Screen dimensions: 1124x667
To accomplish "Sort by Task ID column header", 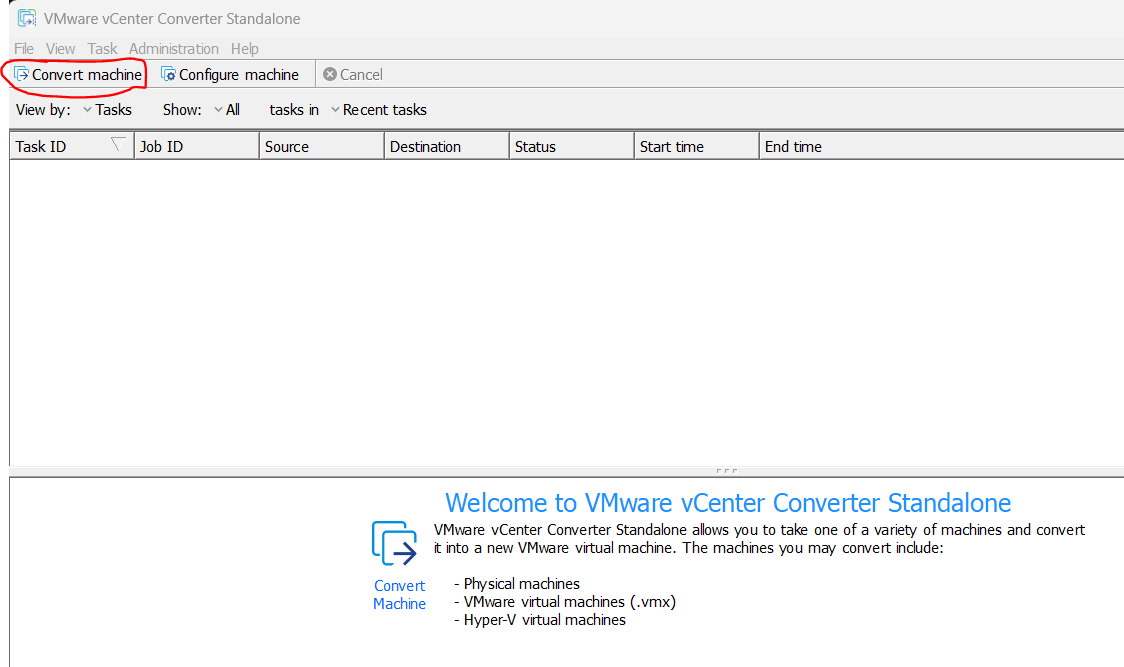I will click(72, 146).
